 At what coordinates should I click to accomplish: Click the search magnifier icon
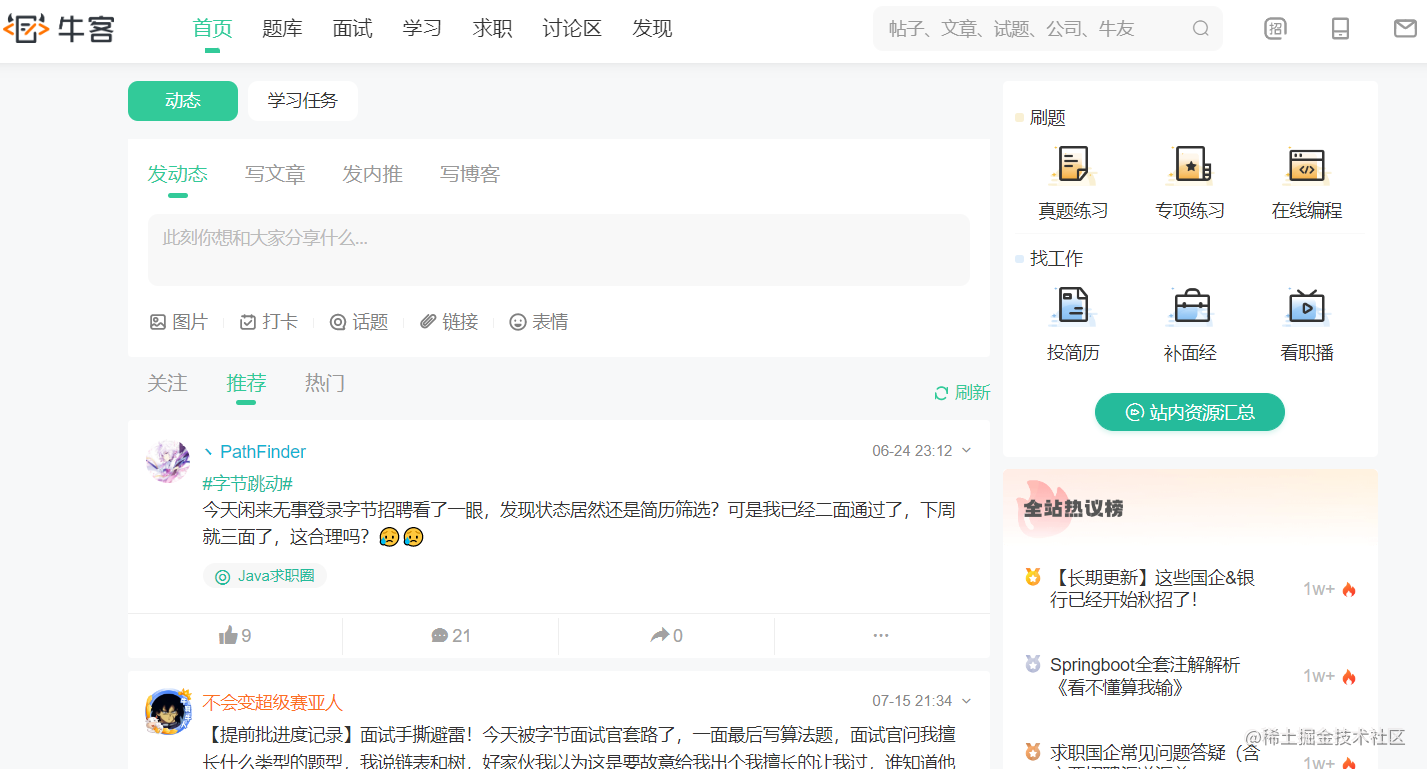1201,29
